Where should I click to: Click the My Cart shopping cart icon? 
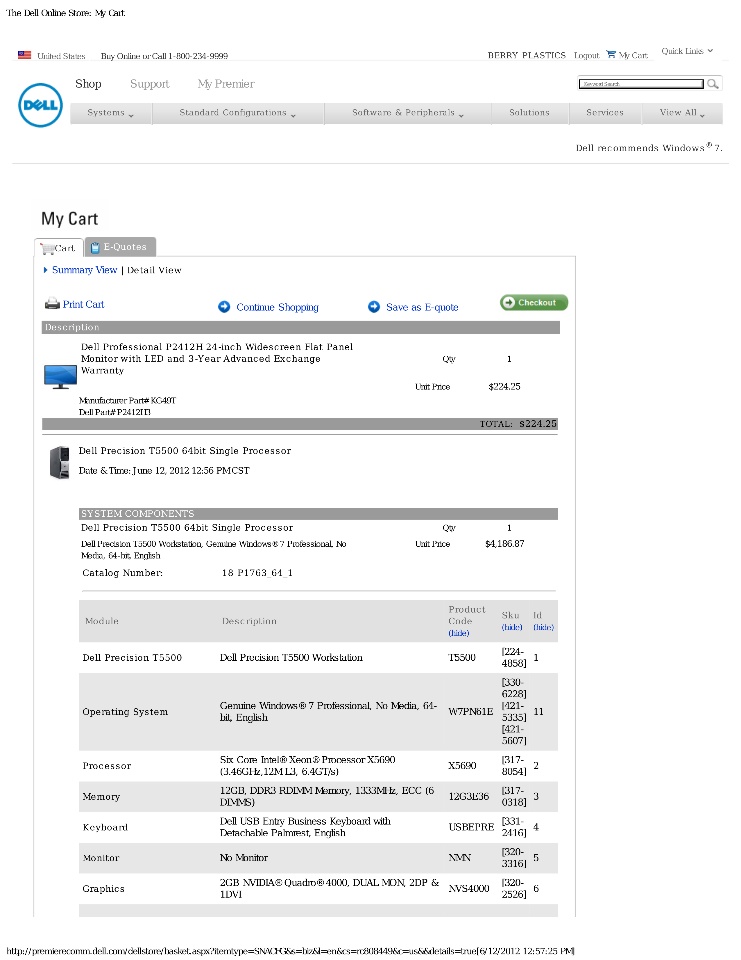(x=611, y=54)
